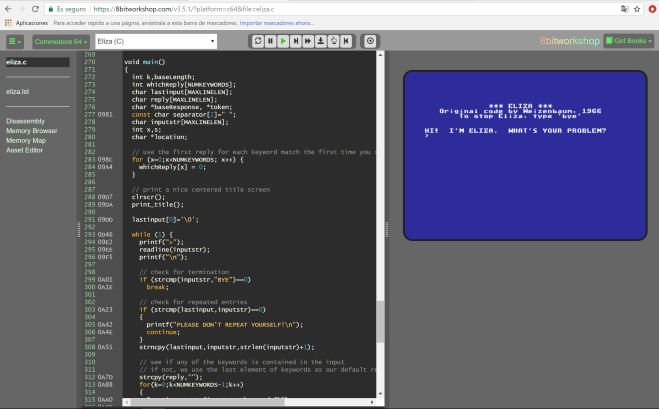Click the 'int k,baseLength;' declaration line

[163, 77]
